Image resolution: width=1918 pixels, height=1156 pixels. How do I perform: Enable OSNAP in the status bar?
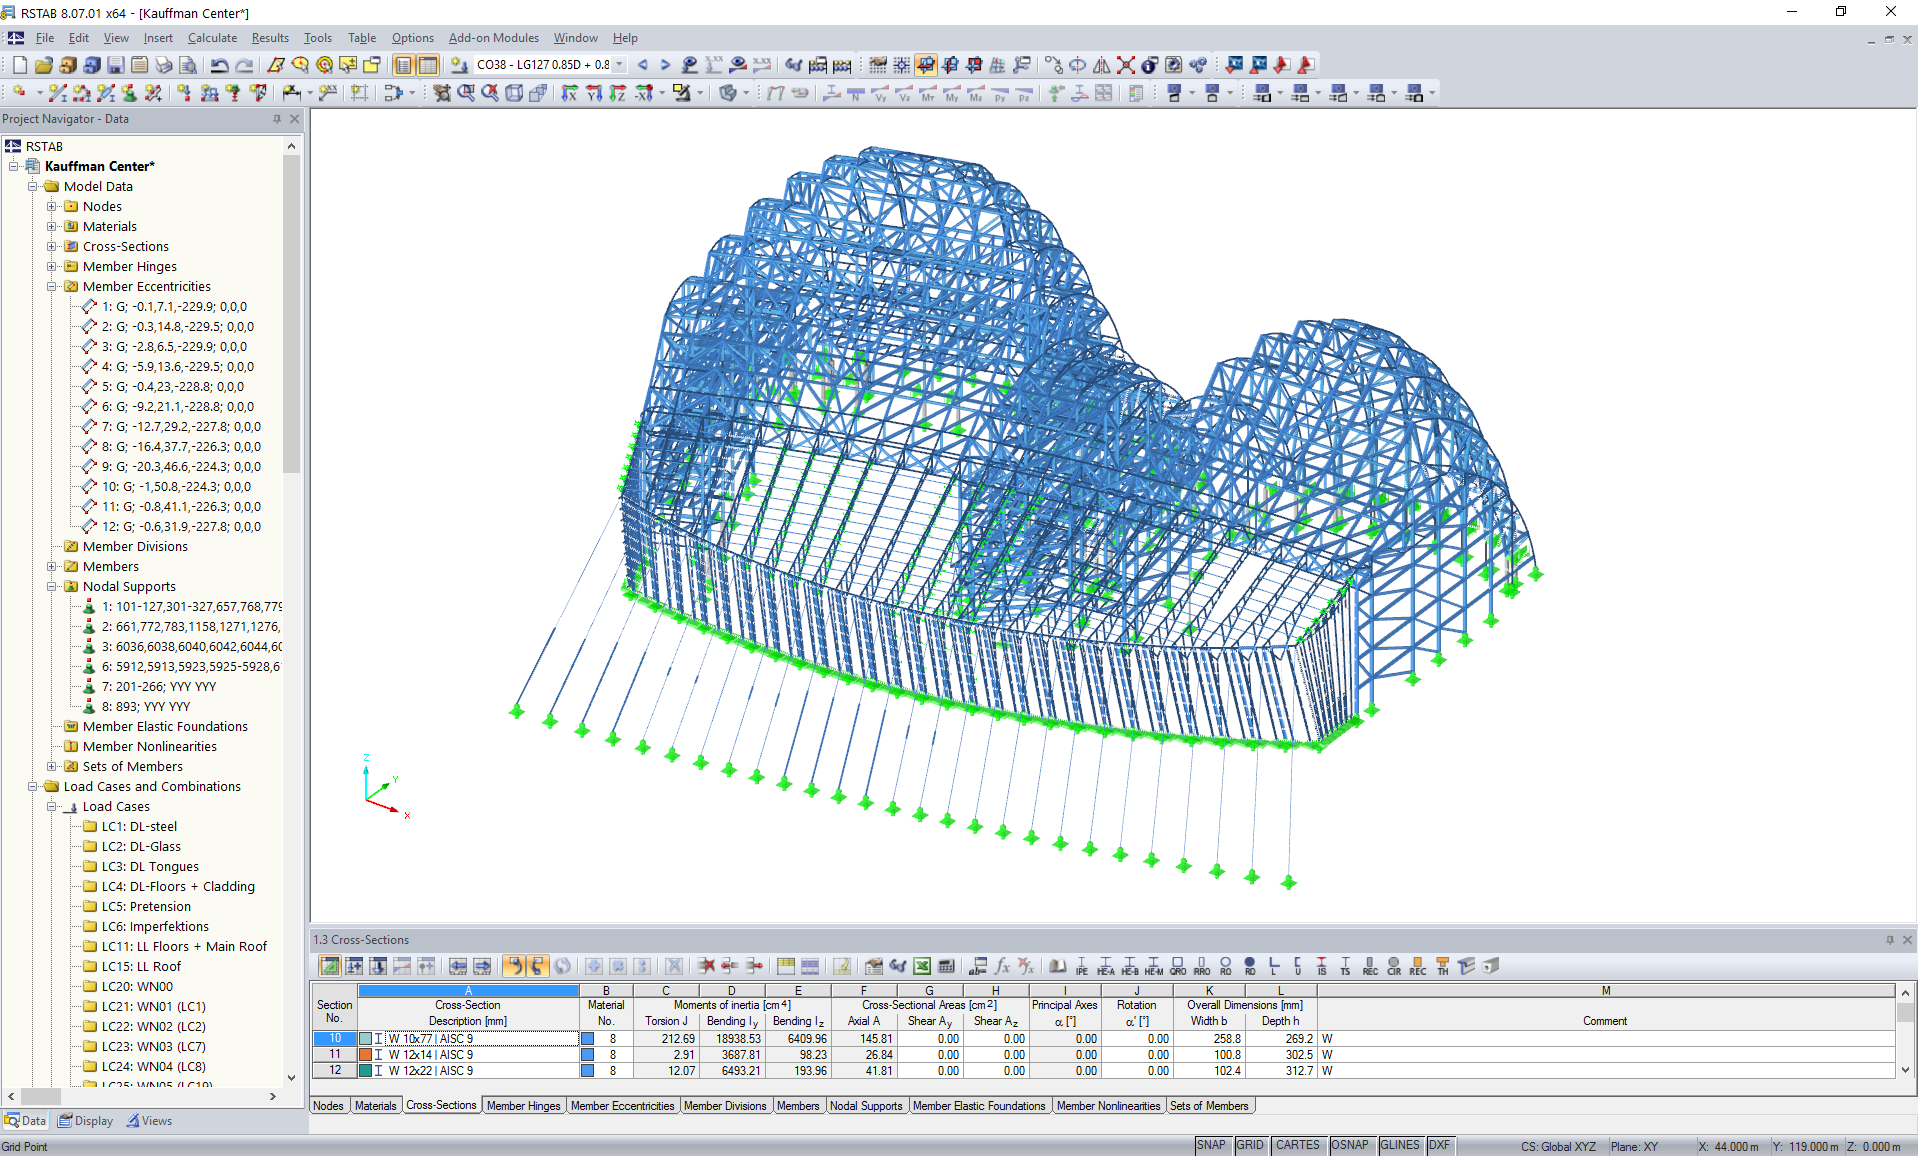coord(1351,1145)
